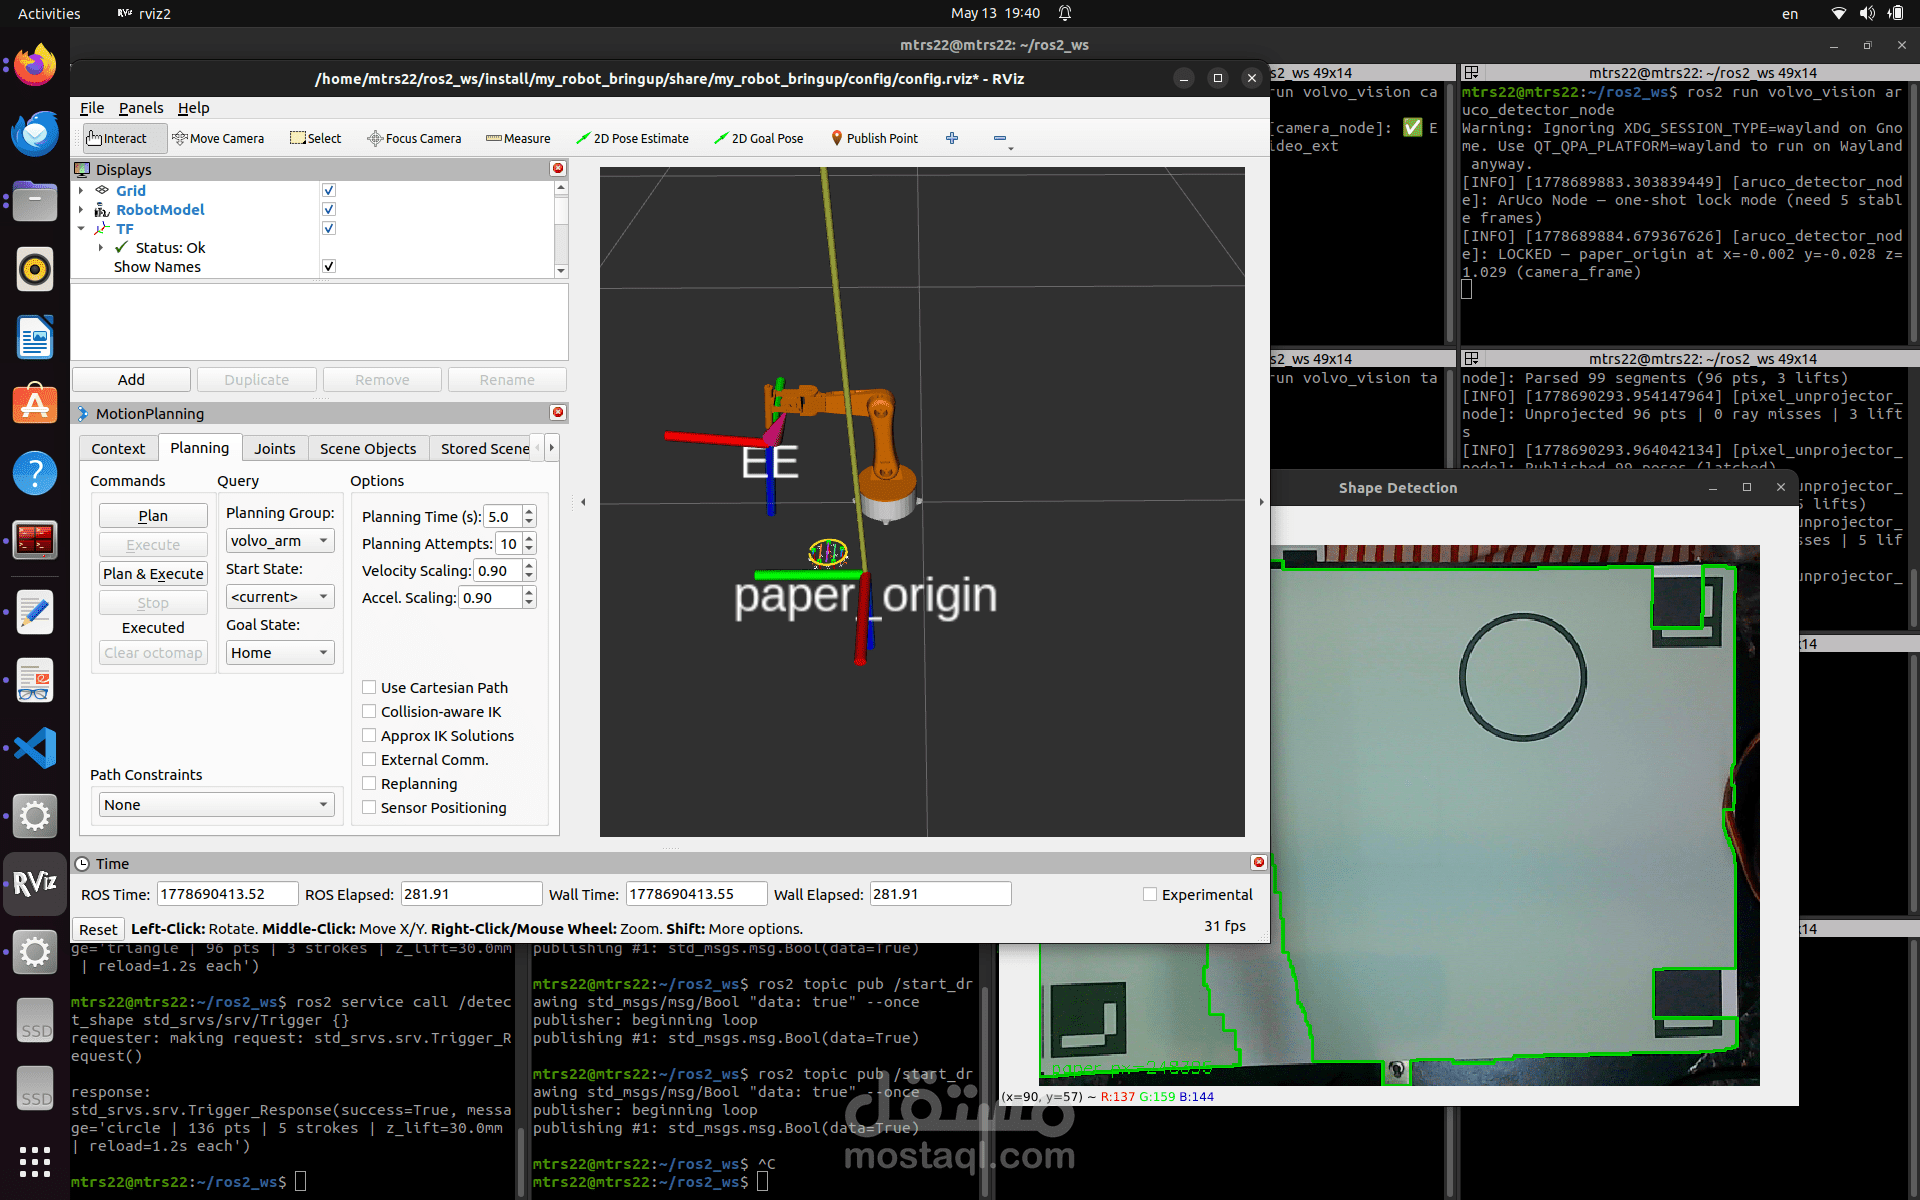Image resolution: width=1920 pixels, height=1200 pixels.
Task: Click the minus icon to remove a tool
Action: point(1000,138)
